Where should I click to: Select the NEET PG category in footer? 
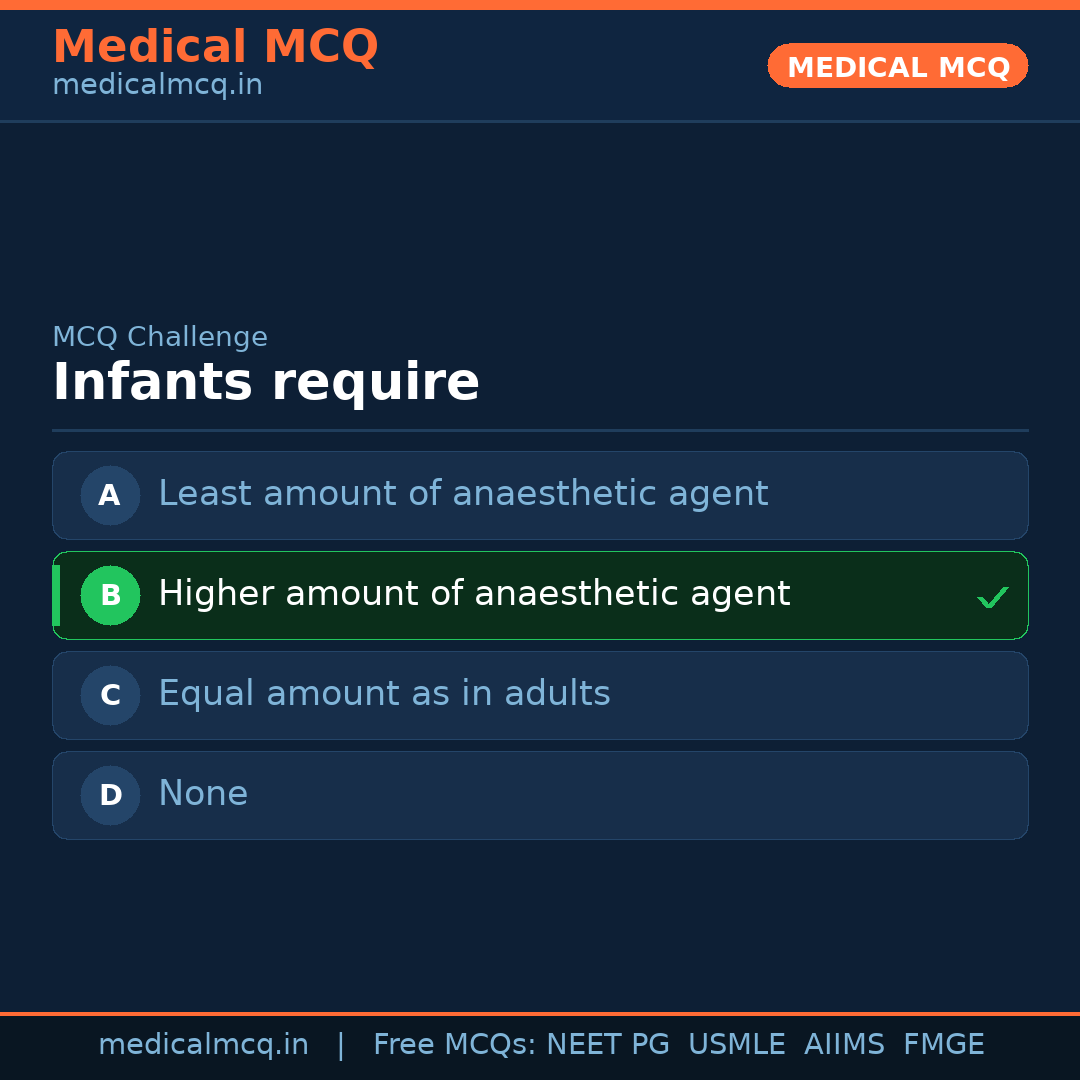[x=607, y=1044]
